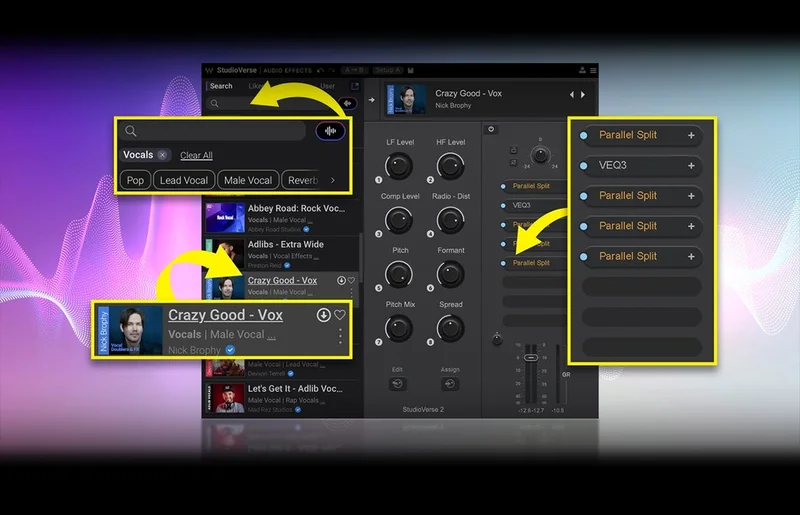
Task: Select the Male Vocal tag chip
Action: click(x=248, y=180)
